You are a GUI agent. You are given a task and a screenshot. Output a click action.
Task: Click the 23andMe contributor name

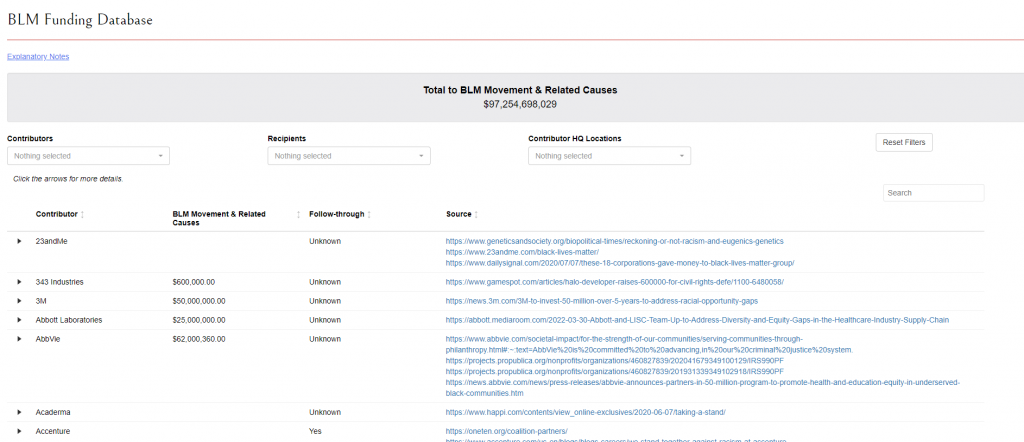(52, 242)
